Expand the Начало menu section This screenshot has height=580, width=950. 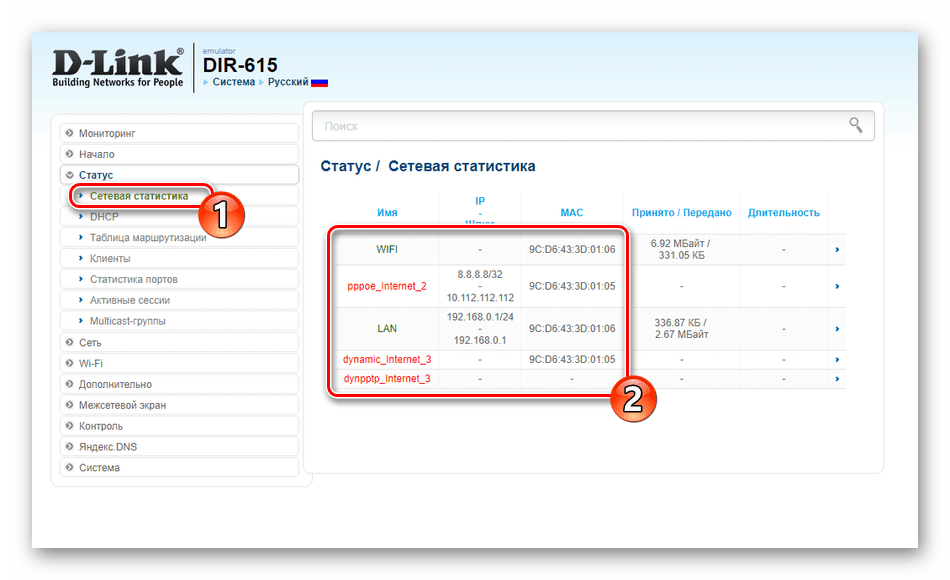179,154
